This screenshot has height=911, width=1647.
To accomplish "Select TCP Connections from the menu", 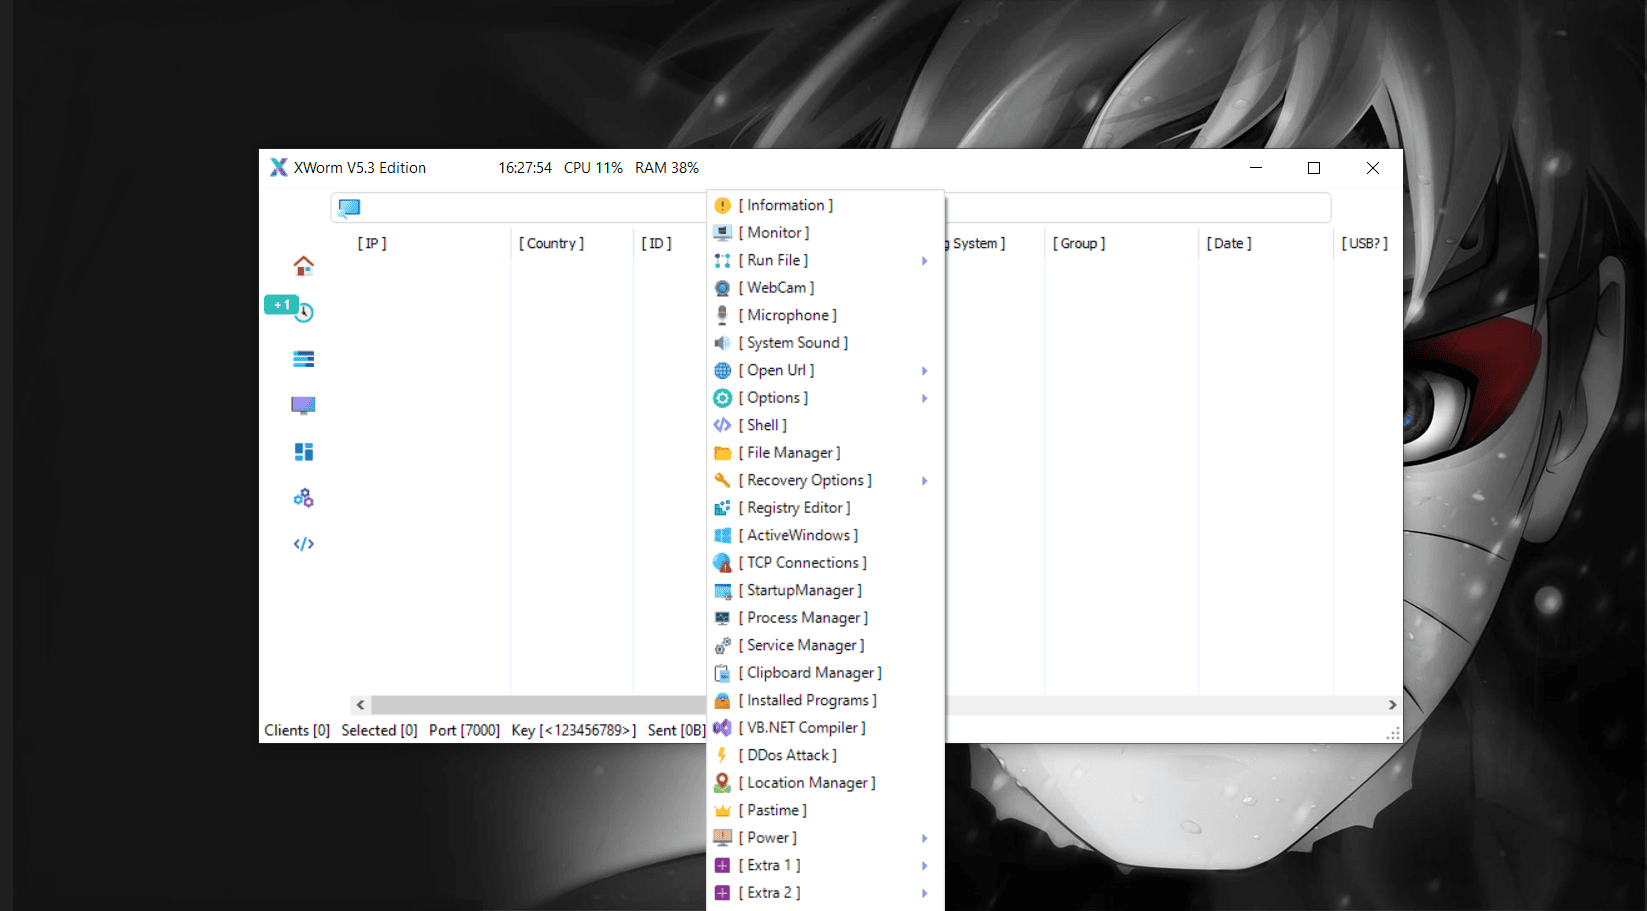I will click(801, 562).
